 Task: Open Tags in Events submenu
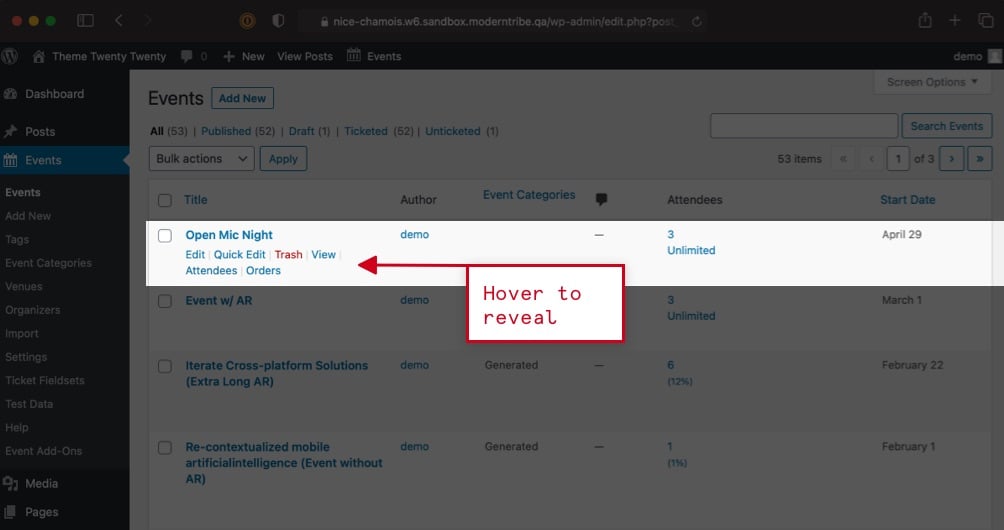coord(17,239)
